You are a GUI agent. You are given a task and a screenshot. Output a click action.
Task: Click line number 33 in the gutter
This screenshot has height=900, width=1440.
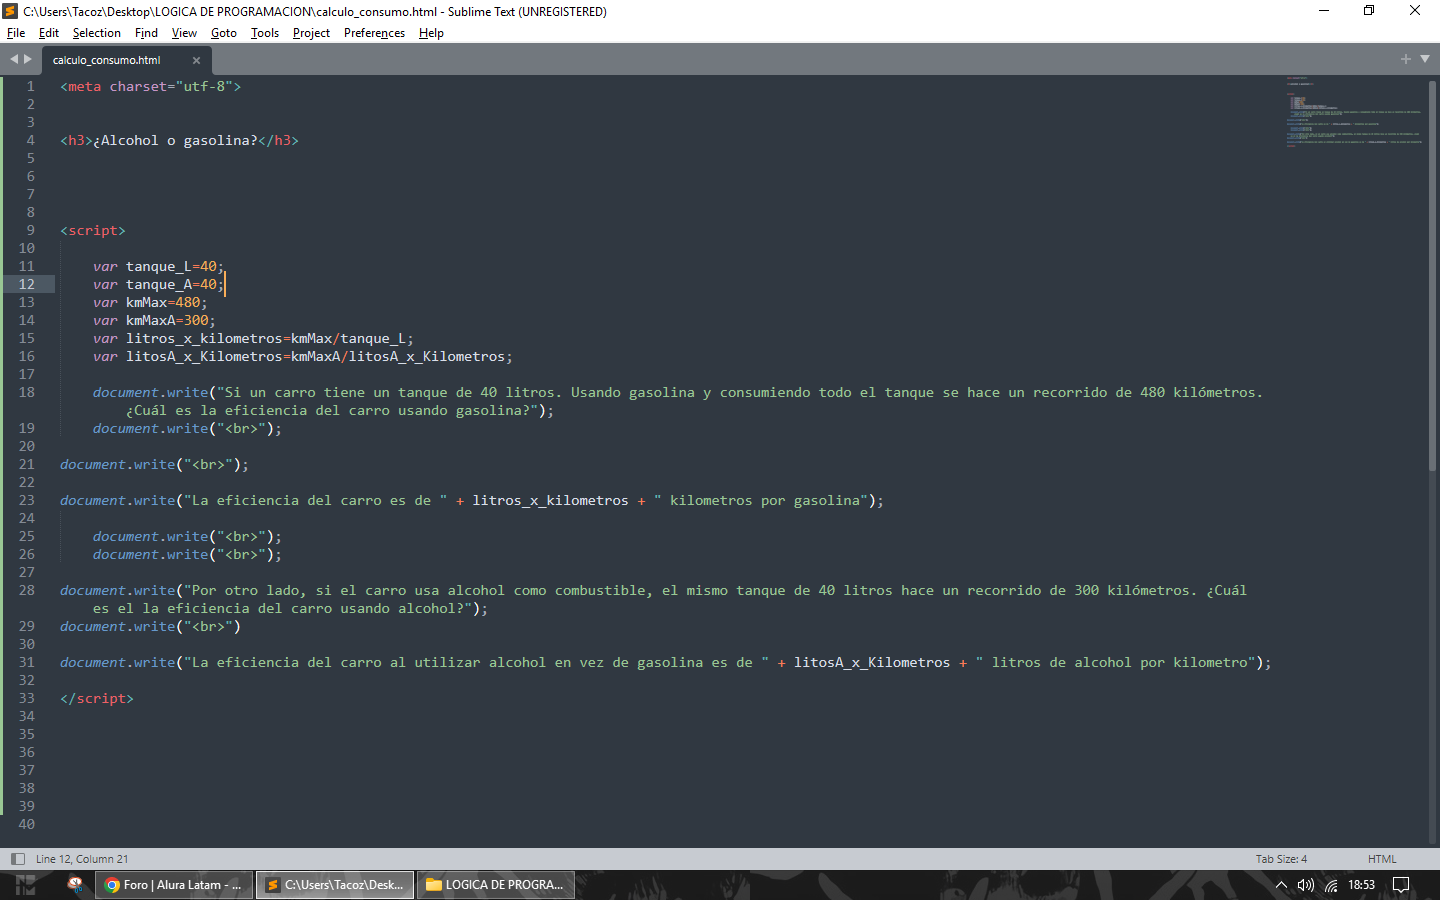26,699
